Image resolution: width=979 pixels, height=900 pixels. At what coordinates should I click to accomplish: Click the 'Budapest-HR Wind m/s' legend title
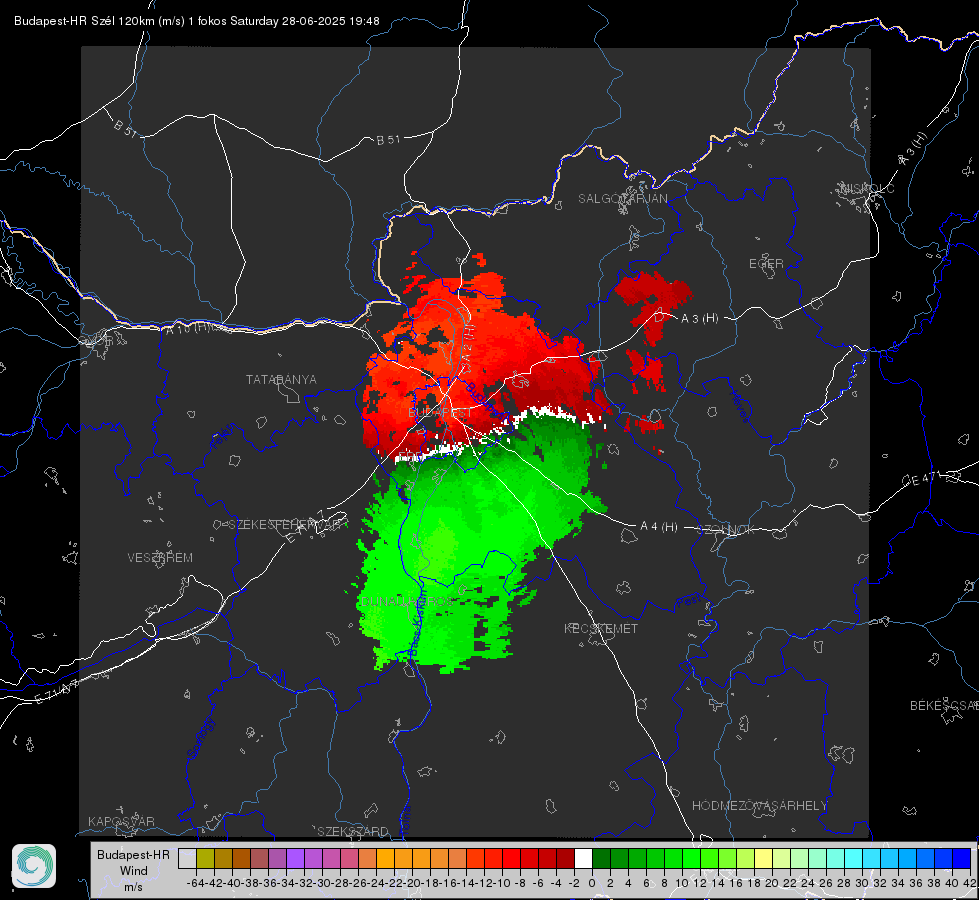(133, 870)
